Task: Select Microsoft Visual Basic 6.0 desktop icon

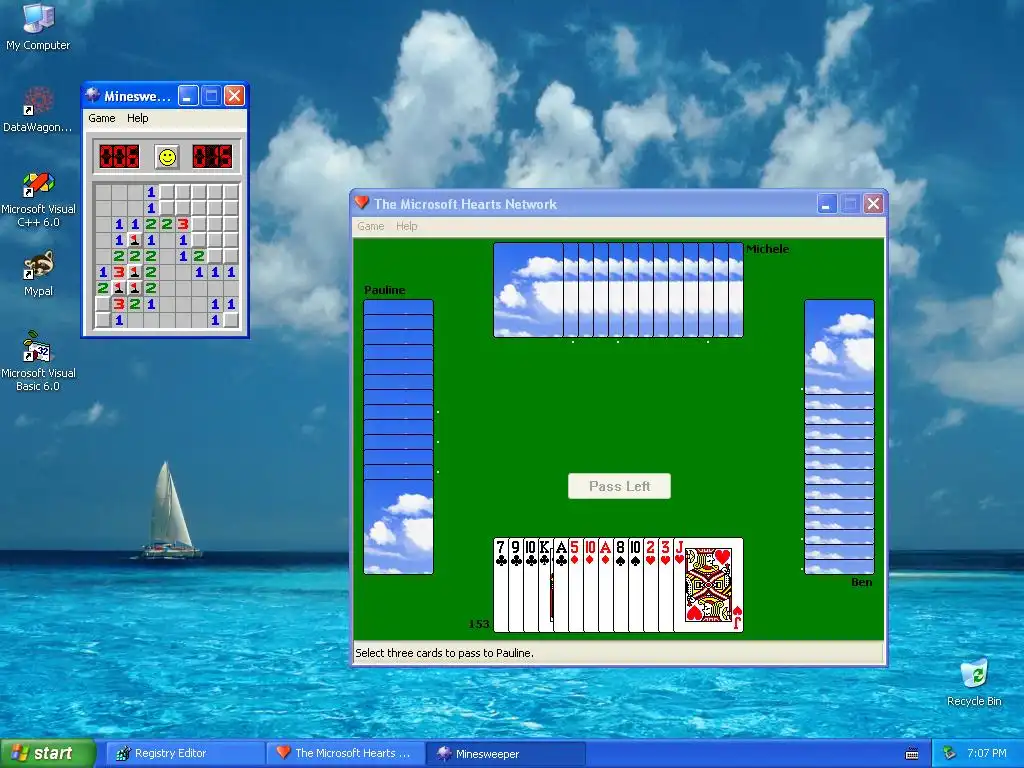Action: click(38, 361)
